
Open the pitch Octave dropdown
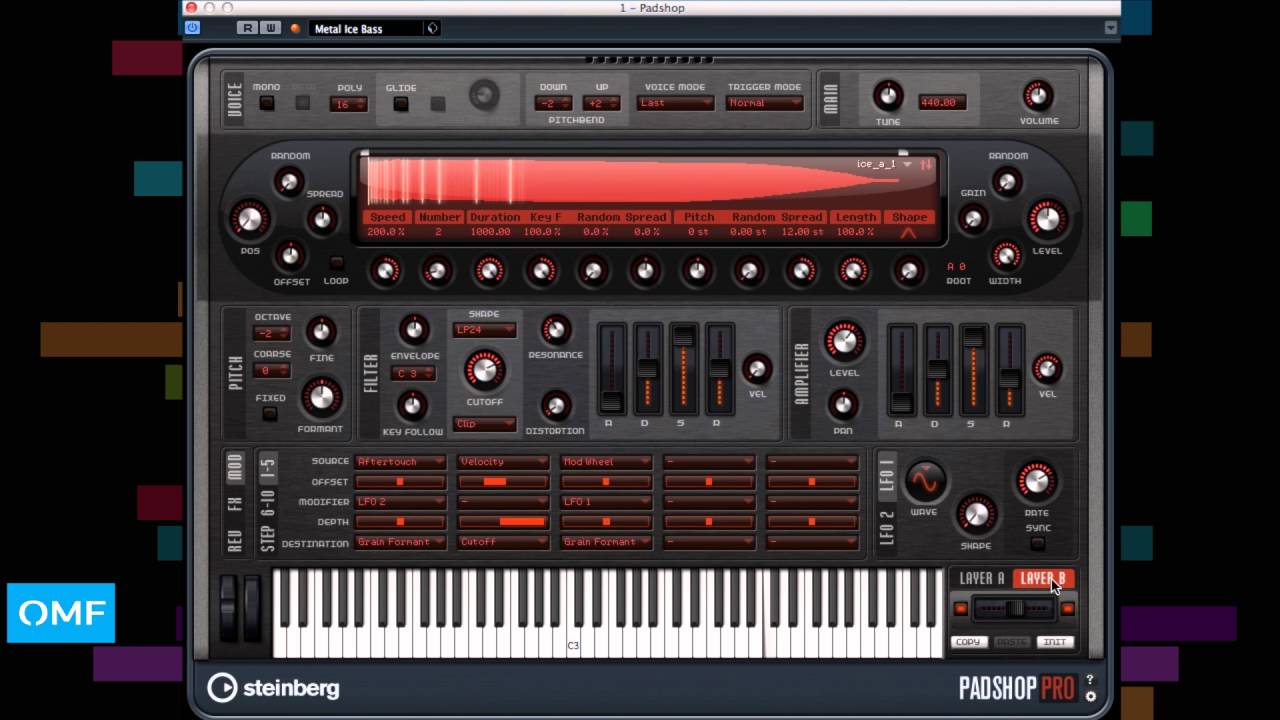click(x=271, y=333)
